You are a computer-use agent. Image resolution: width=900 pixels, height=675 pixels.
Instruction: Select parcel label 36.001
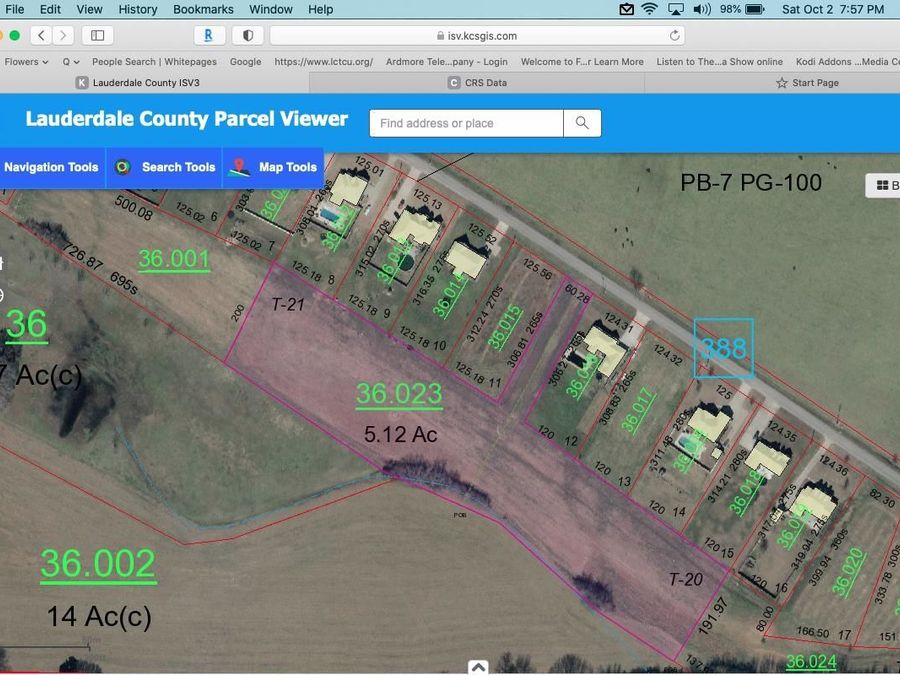coord(174,259)
